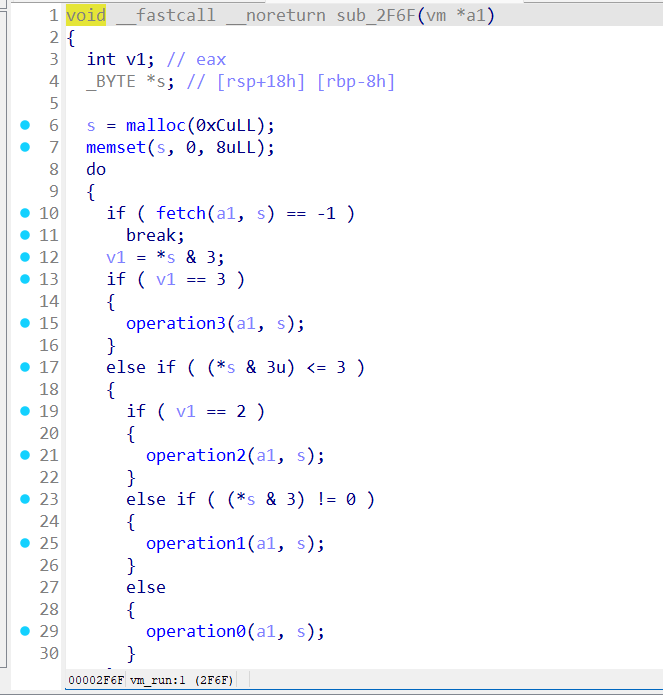The width and height of the screenshot is (663, 695).
Task: Click the 00002F6F address in the status bar
Action: [95, 680]
